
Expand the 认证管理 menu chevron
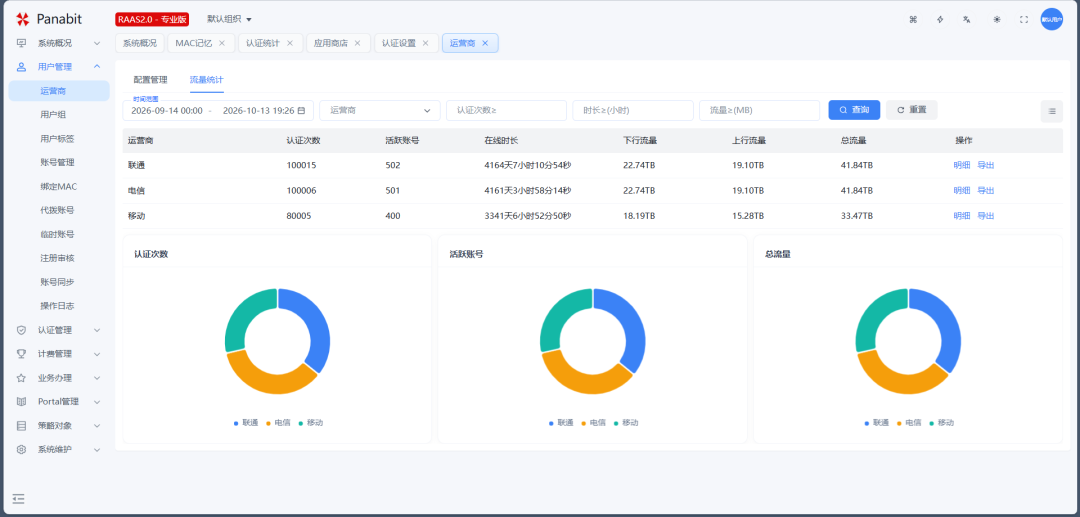pos(97,330)
